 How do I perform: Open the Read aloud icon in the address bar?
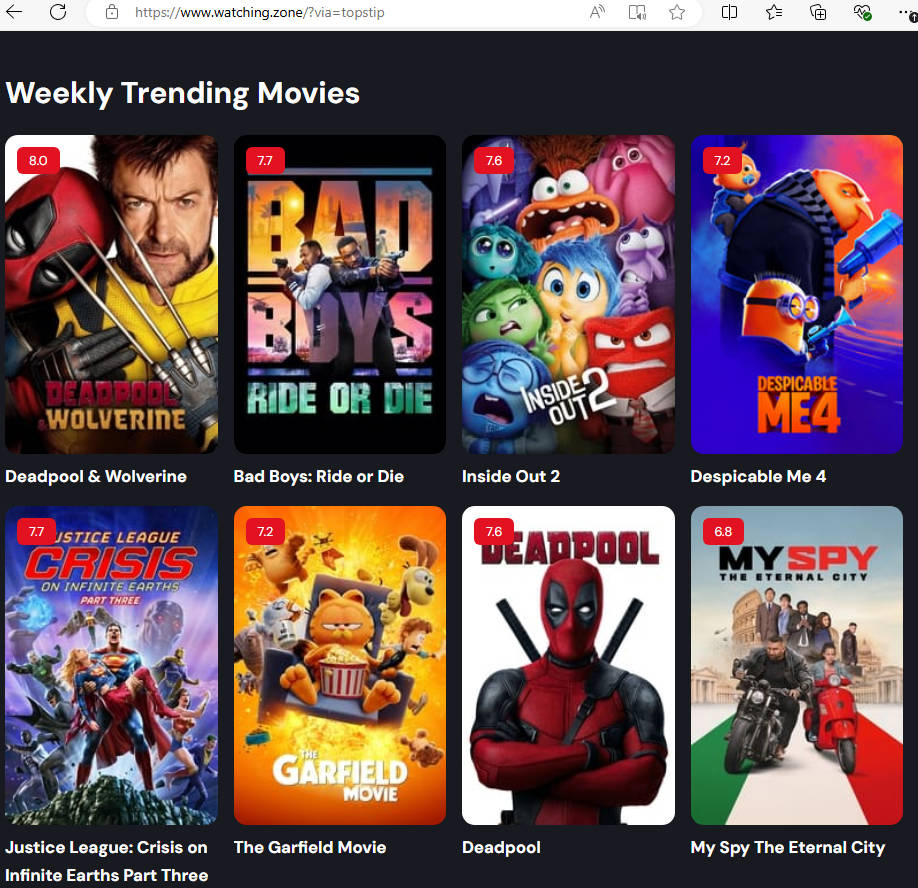(x=597, y=12)
